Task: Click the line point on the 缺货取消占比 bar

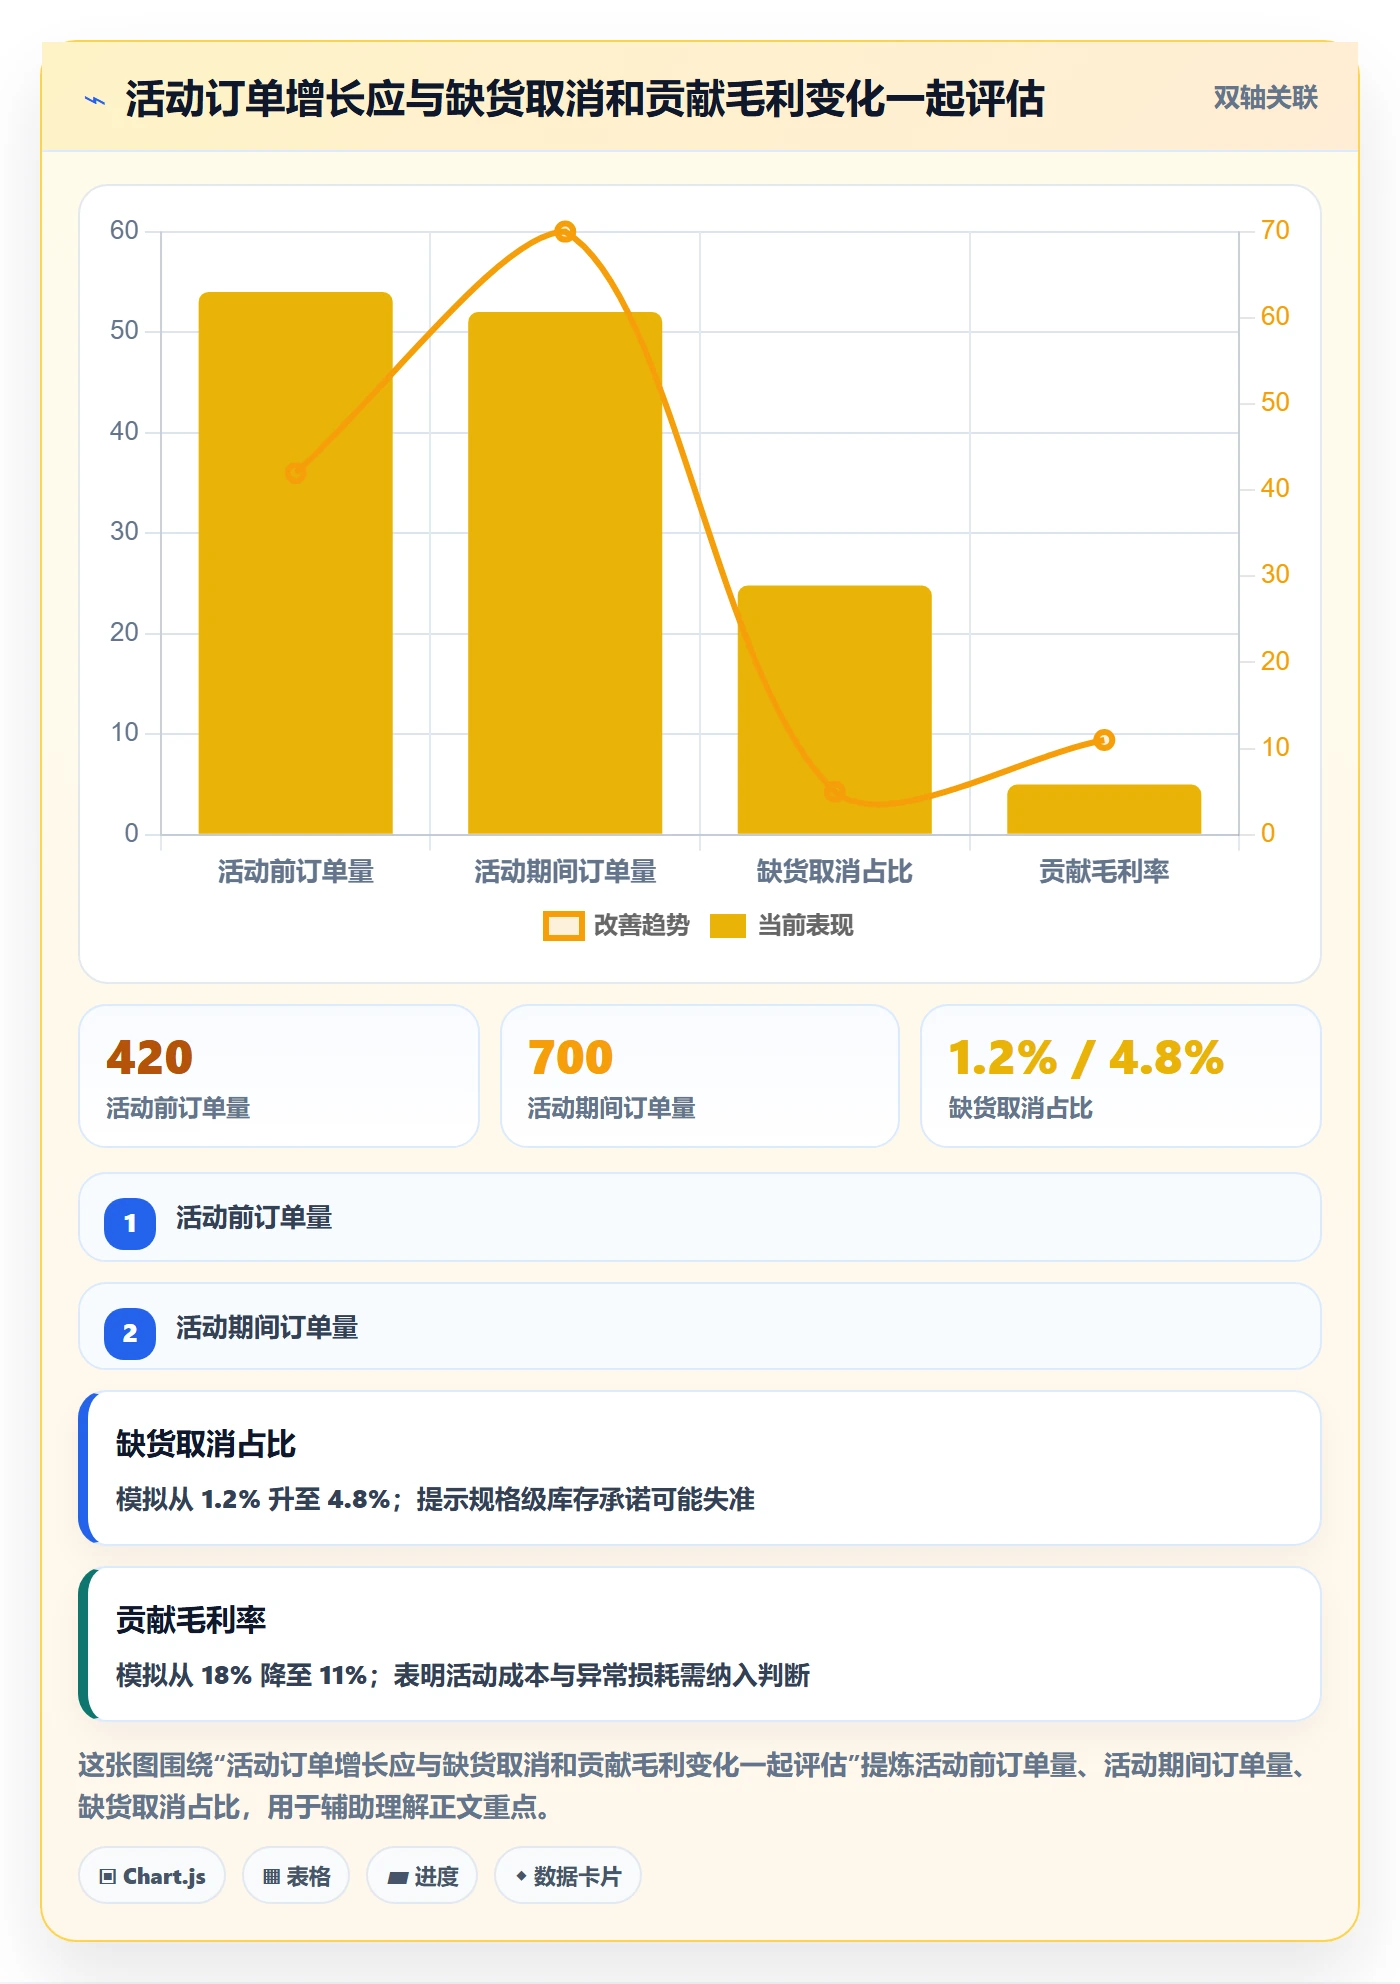Action: click(x=835, y=792)
